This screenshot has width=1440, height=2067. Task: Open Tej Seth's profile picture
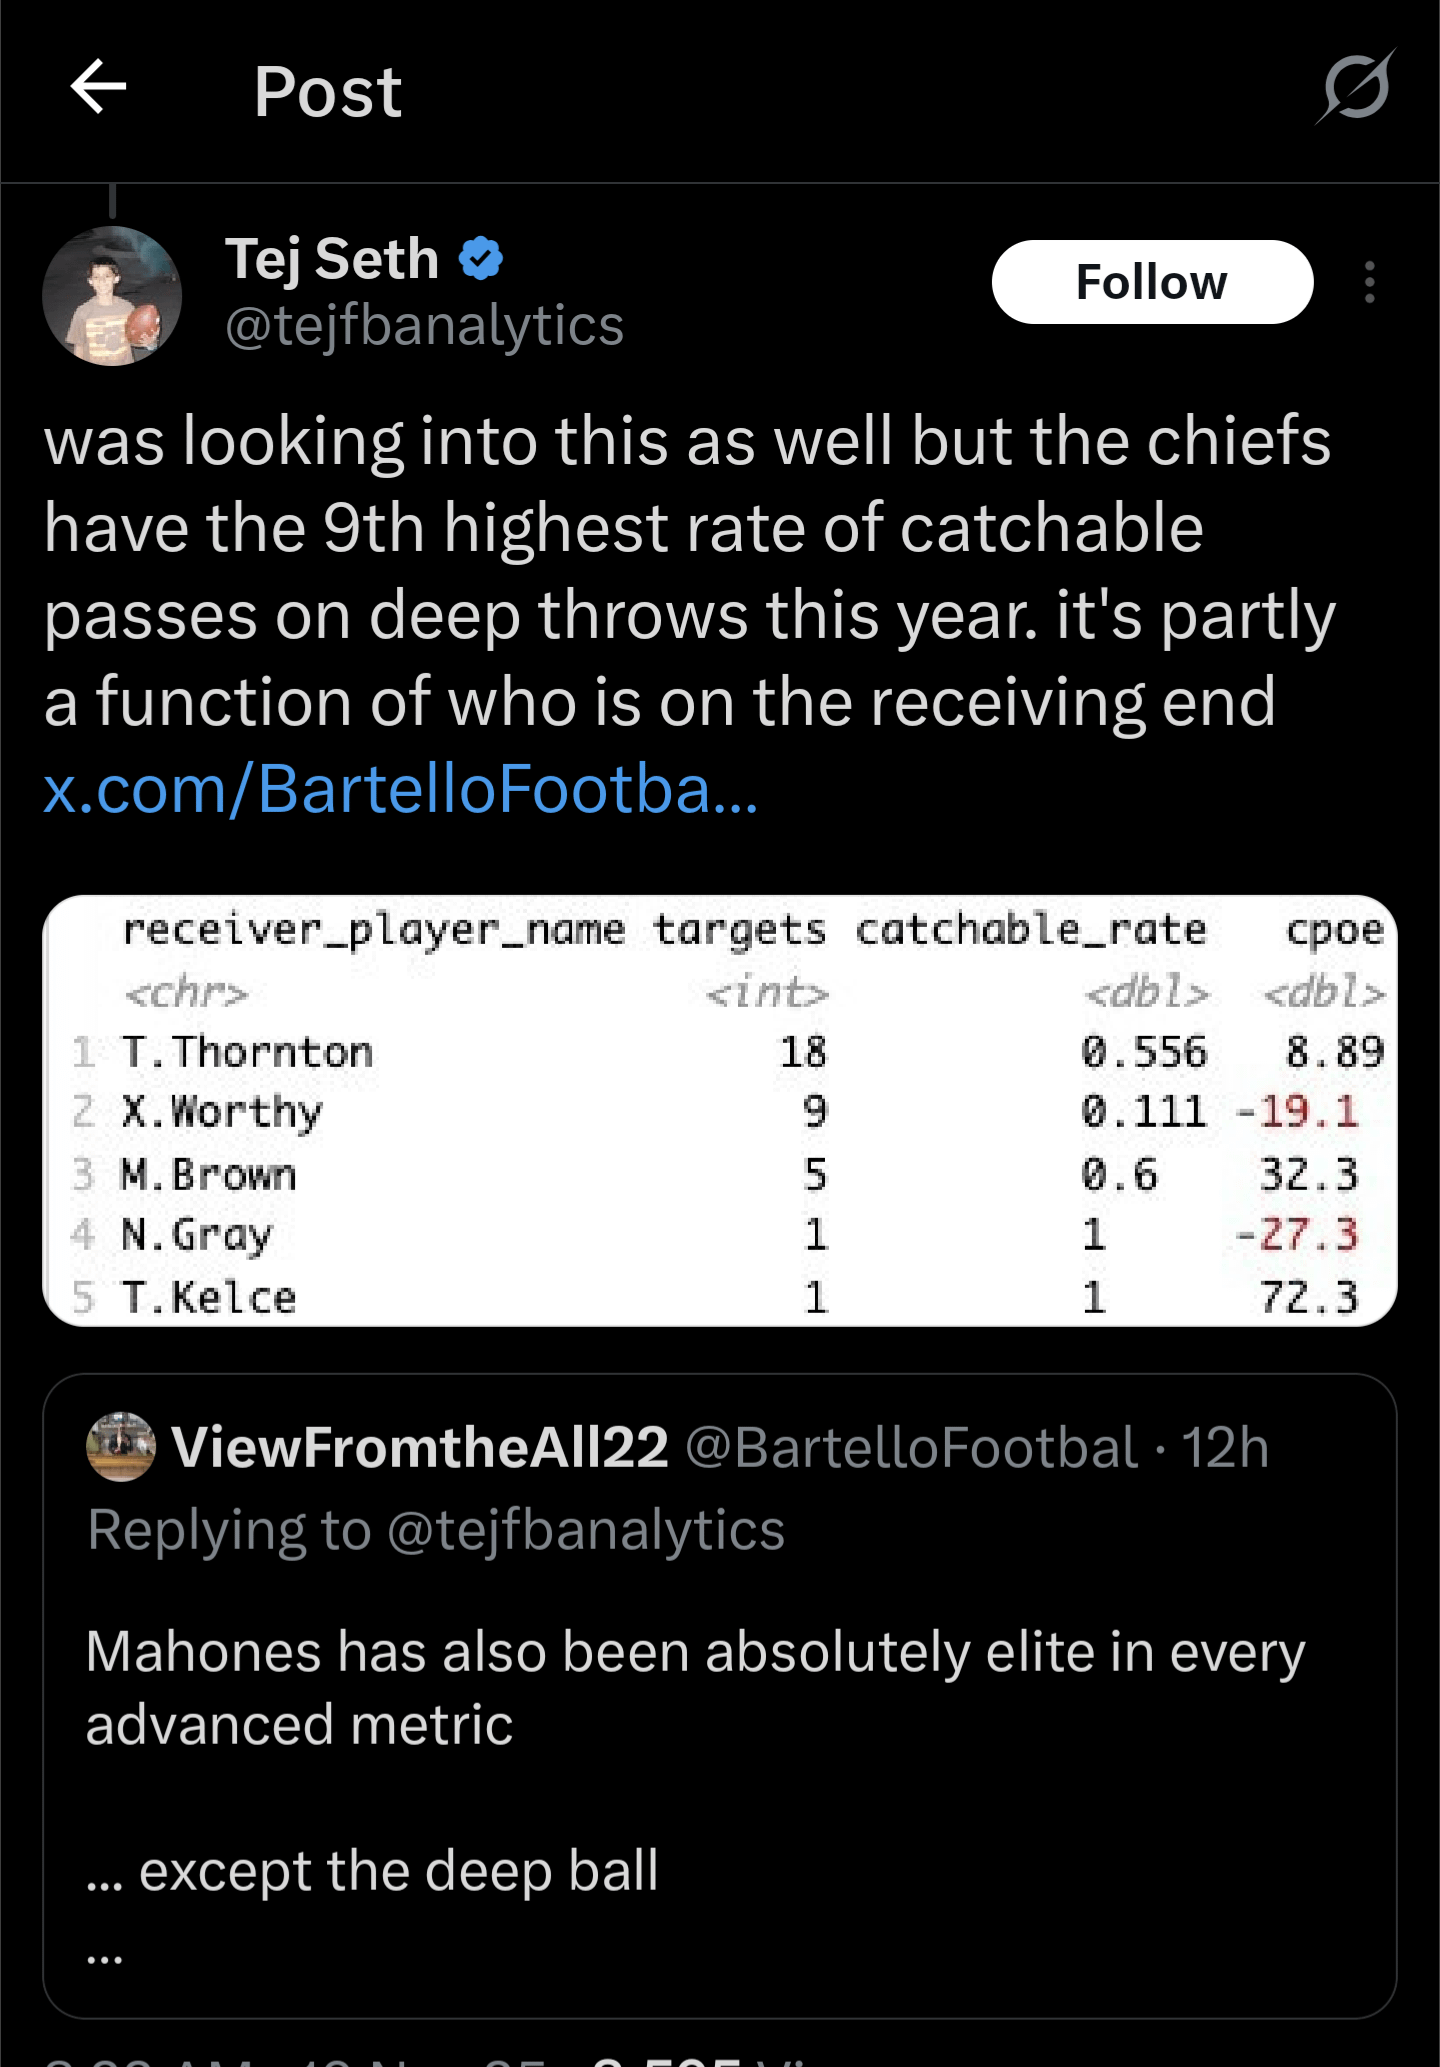pos(112,296)
